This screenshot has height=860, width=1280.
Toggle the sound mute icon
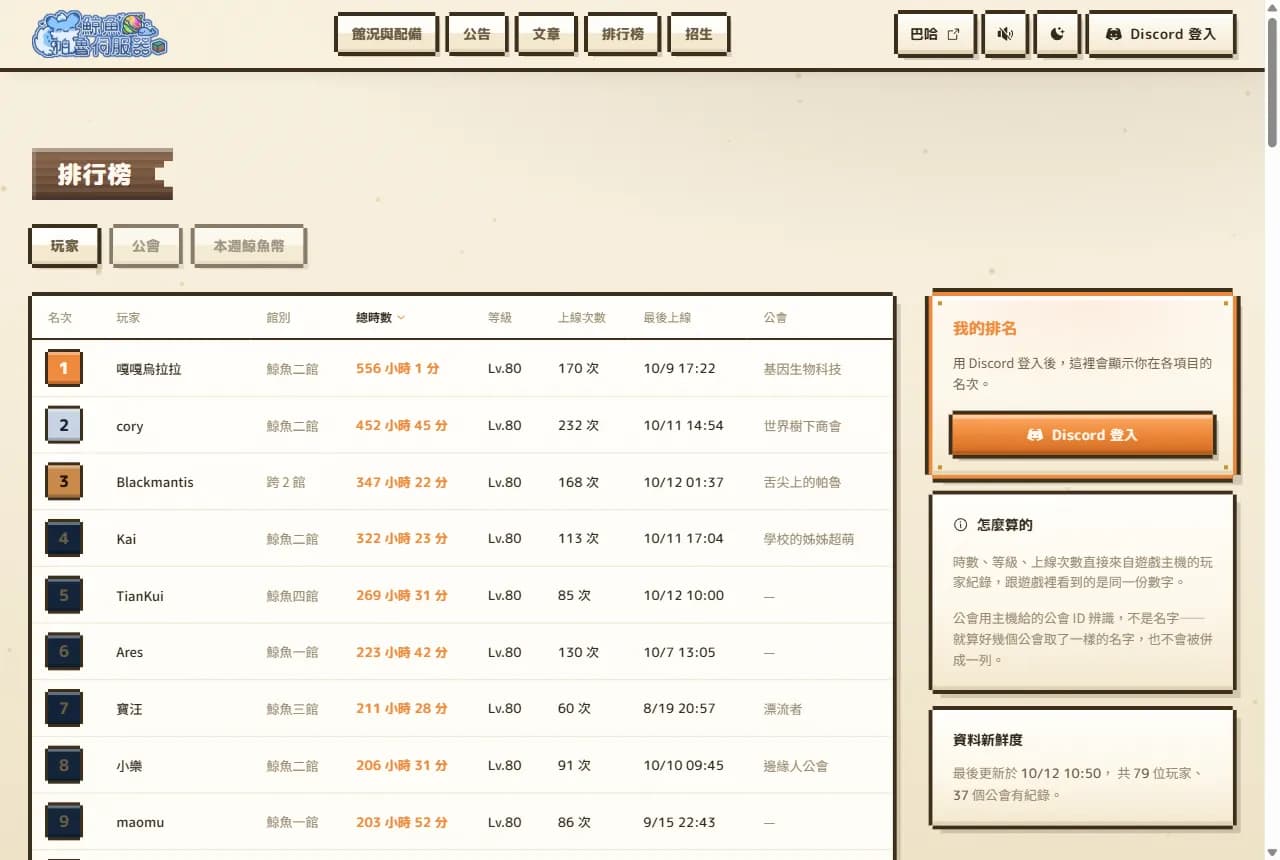click(1005, 34)
